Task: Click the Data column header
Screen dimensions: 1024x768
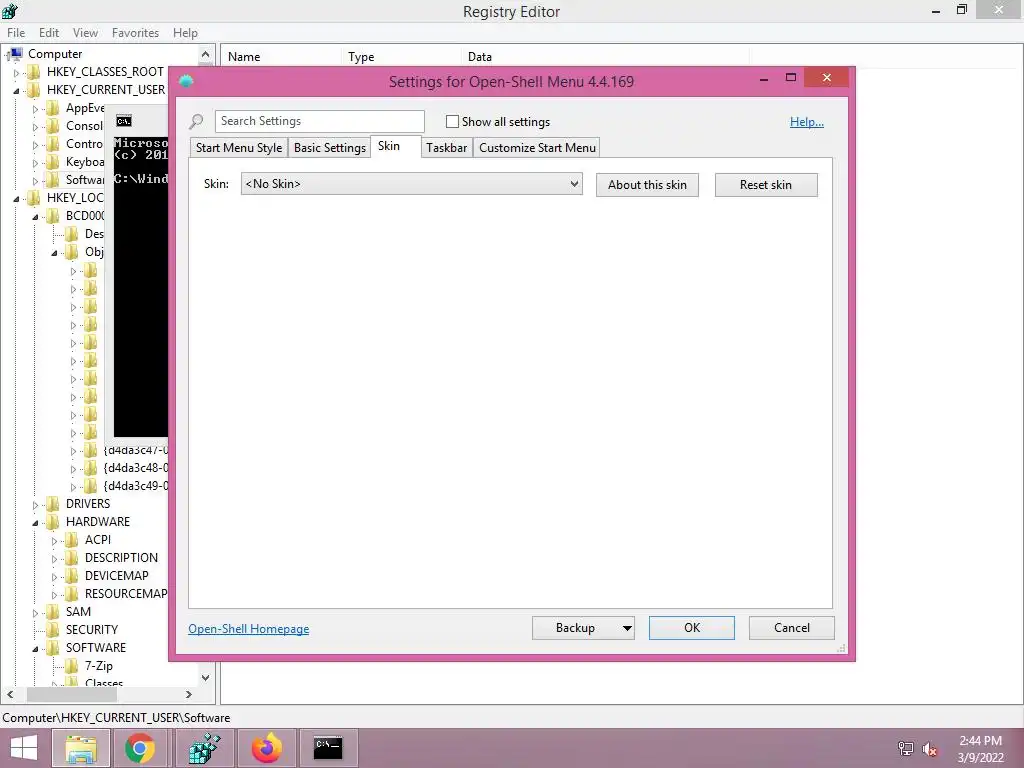Action: pos(605,57)
